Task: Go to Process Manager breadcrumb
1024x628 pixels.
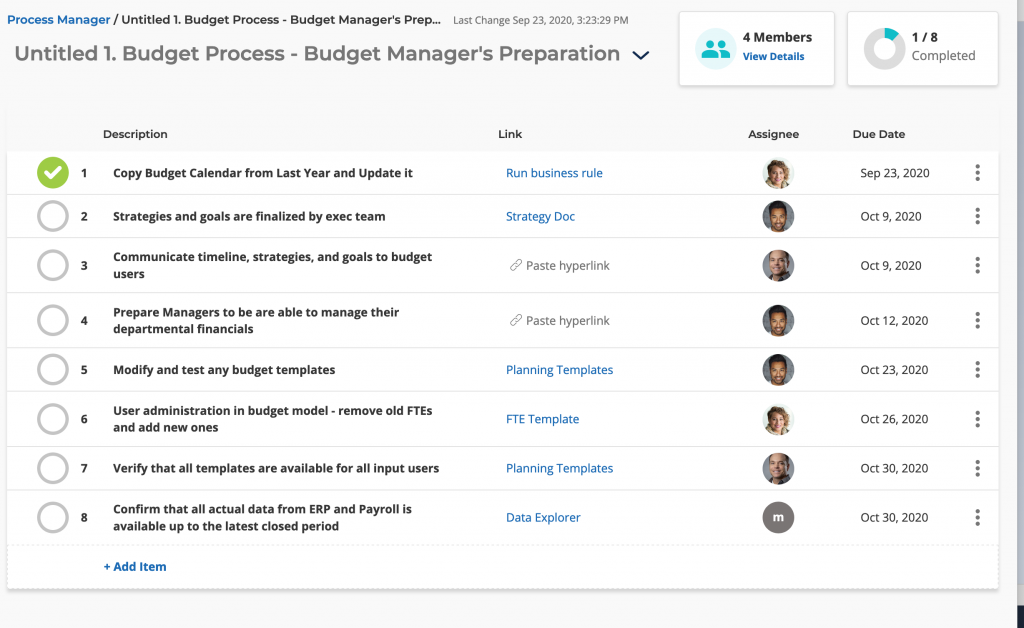Action: click(x=58, y=20)
